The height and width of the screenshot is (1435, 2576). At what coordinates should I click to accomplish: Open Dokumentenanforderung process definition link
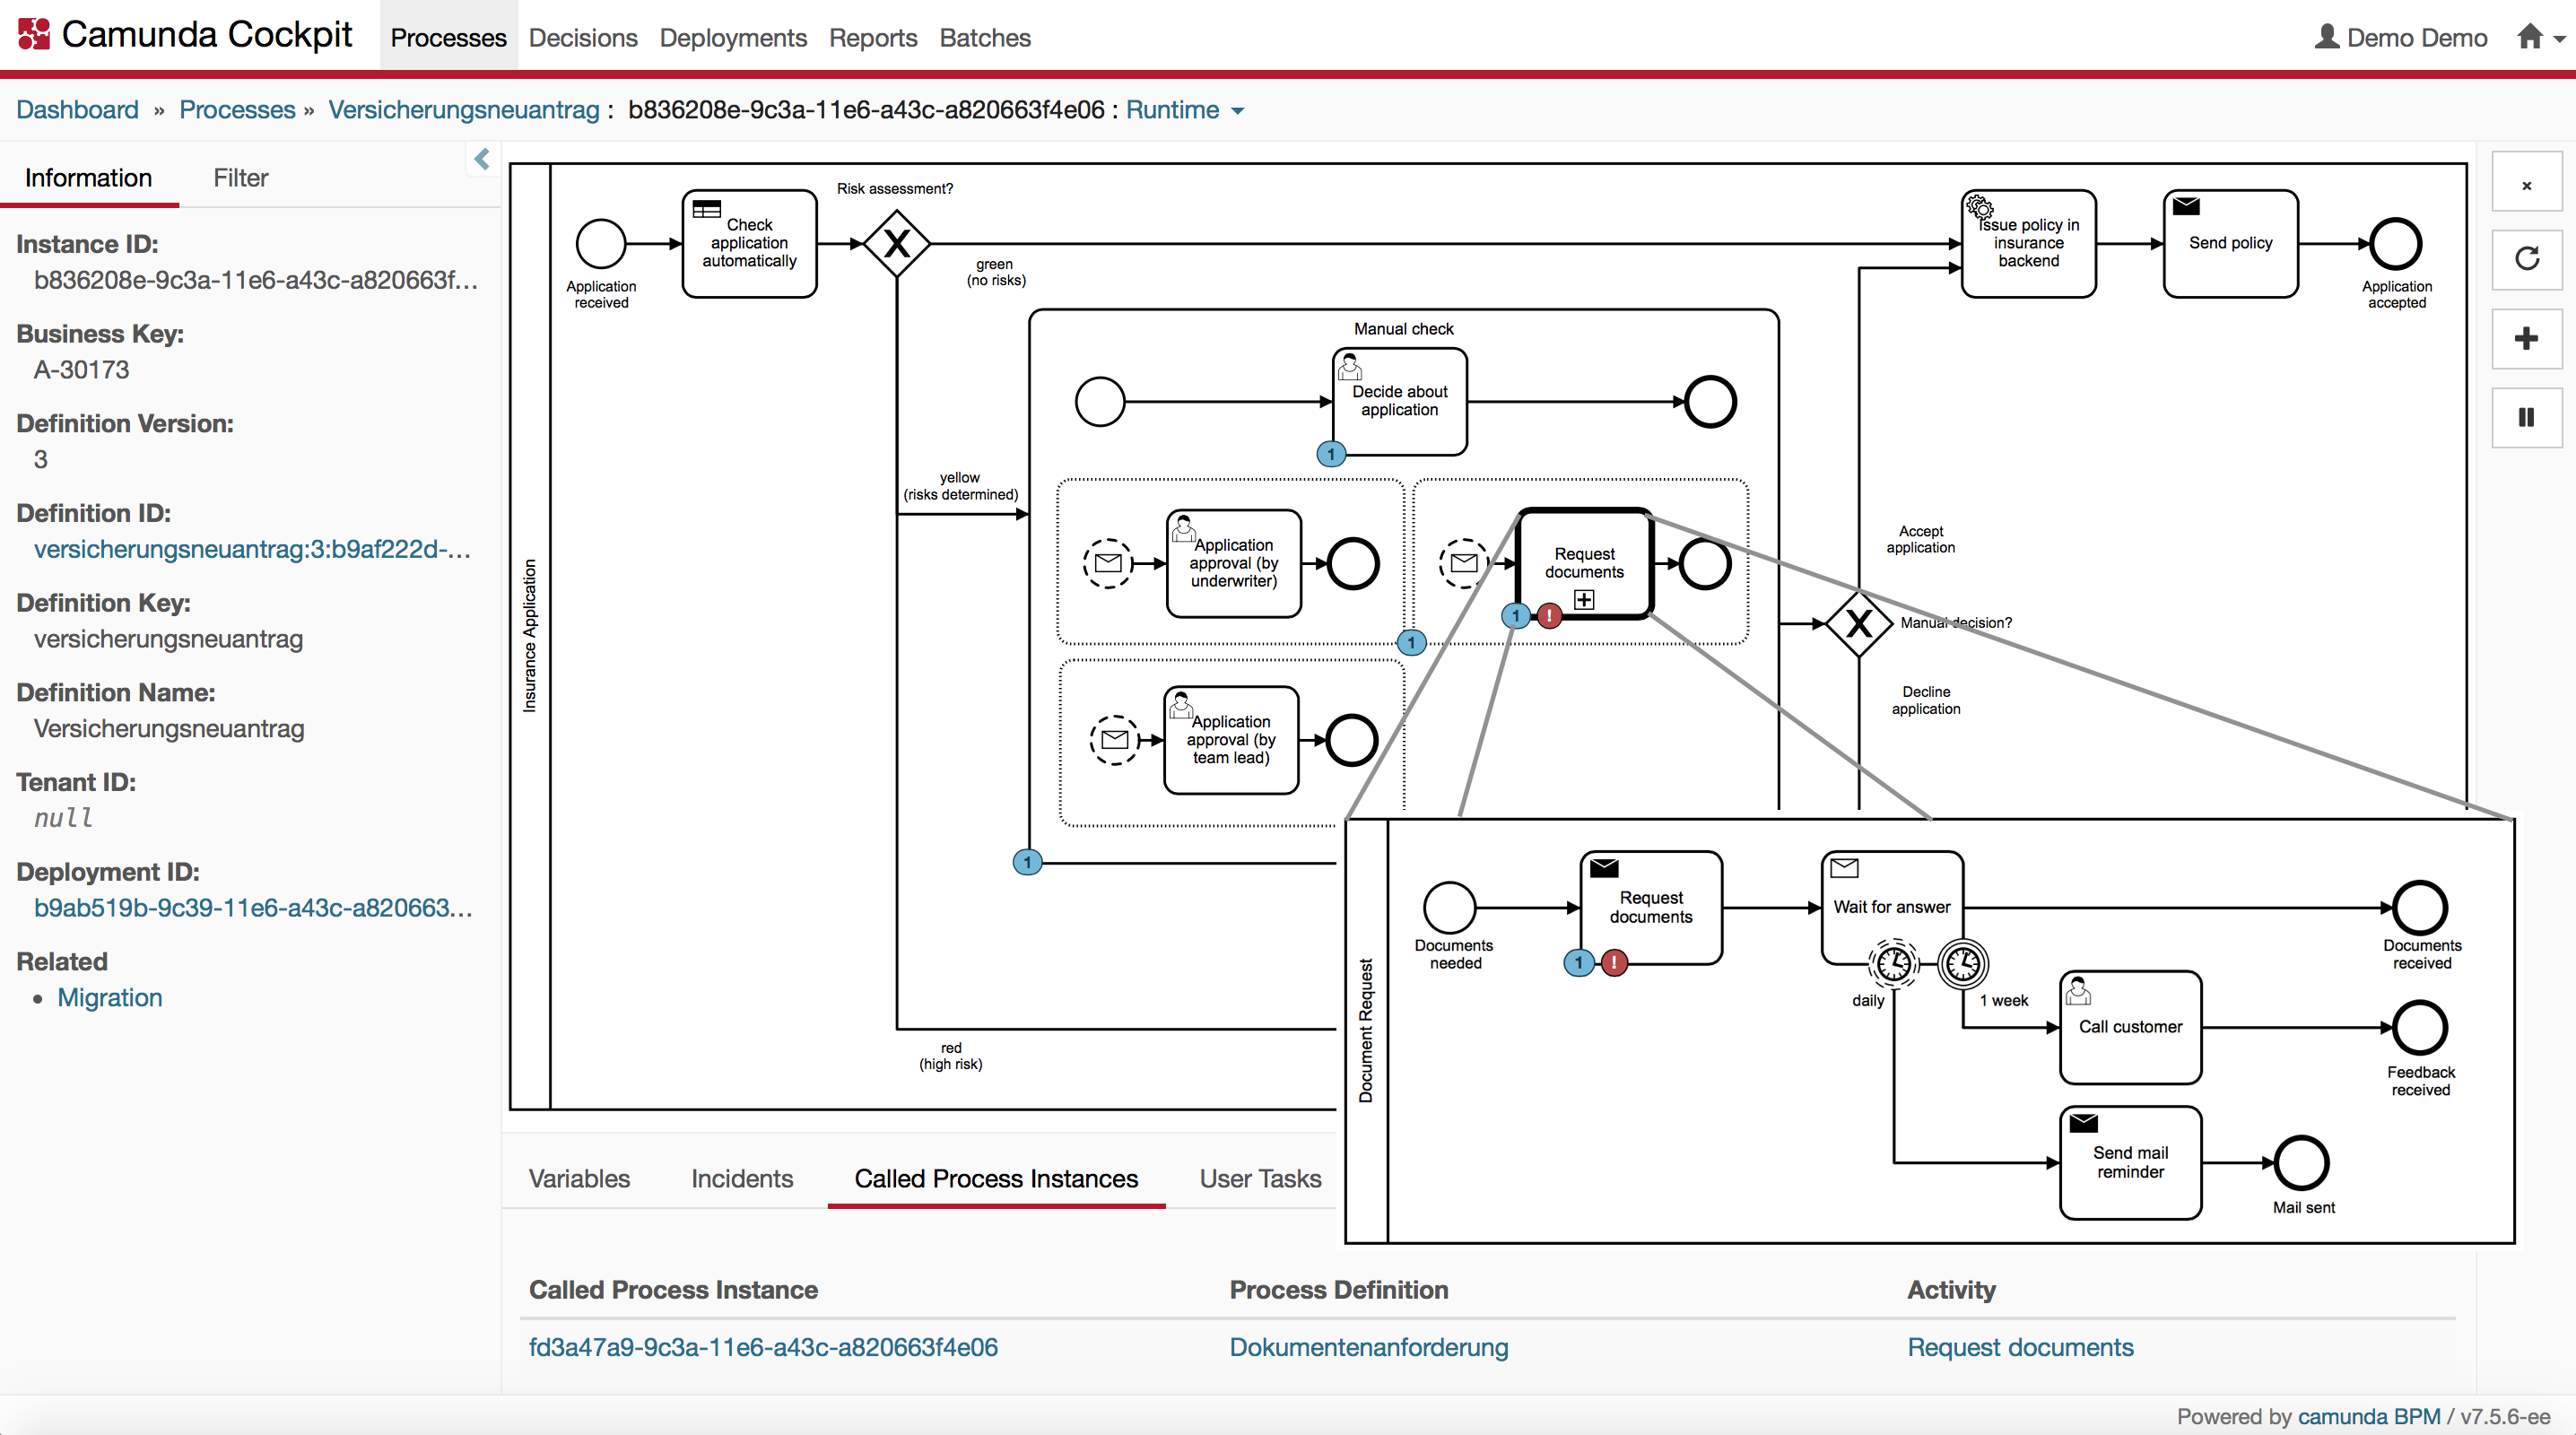pos(1368,1348)
